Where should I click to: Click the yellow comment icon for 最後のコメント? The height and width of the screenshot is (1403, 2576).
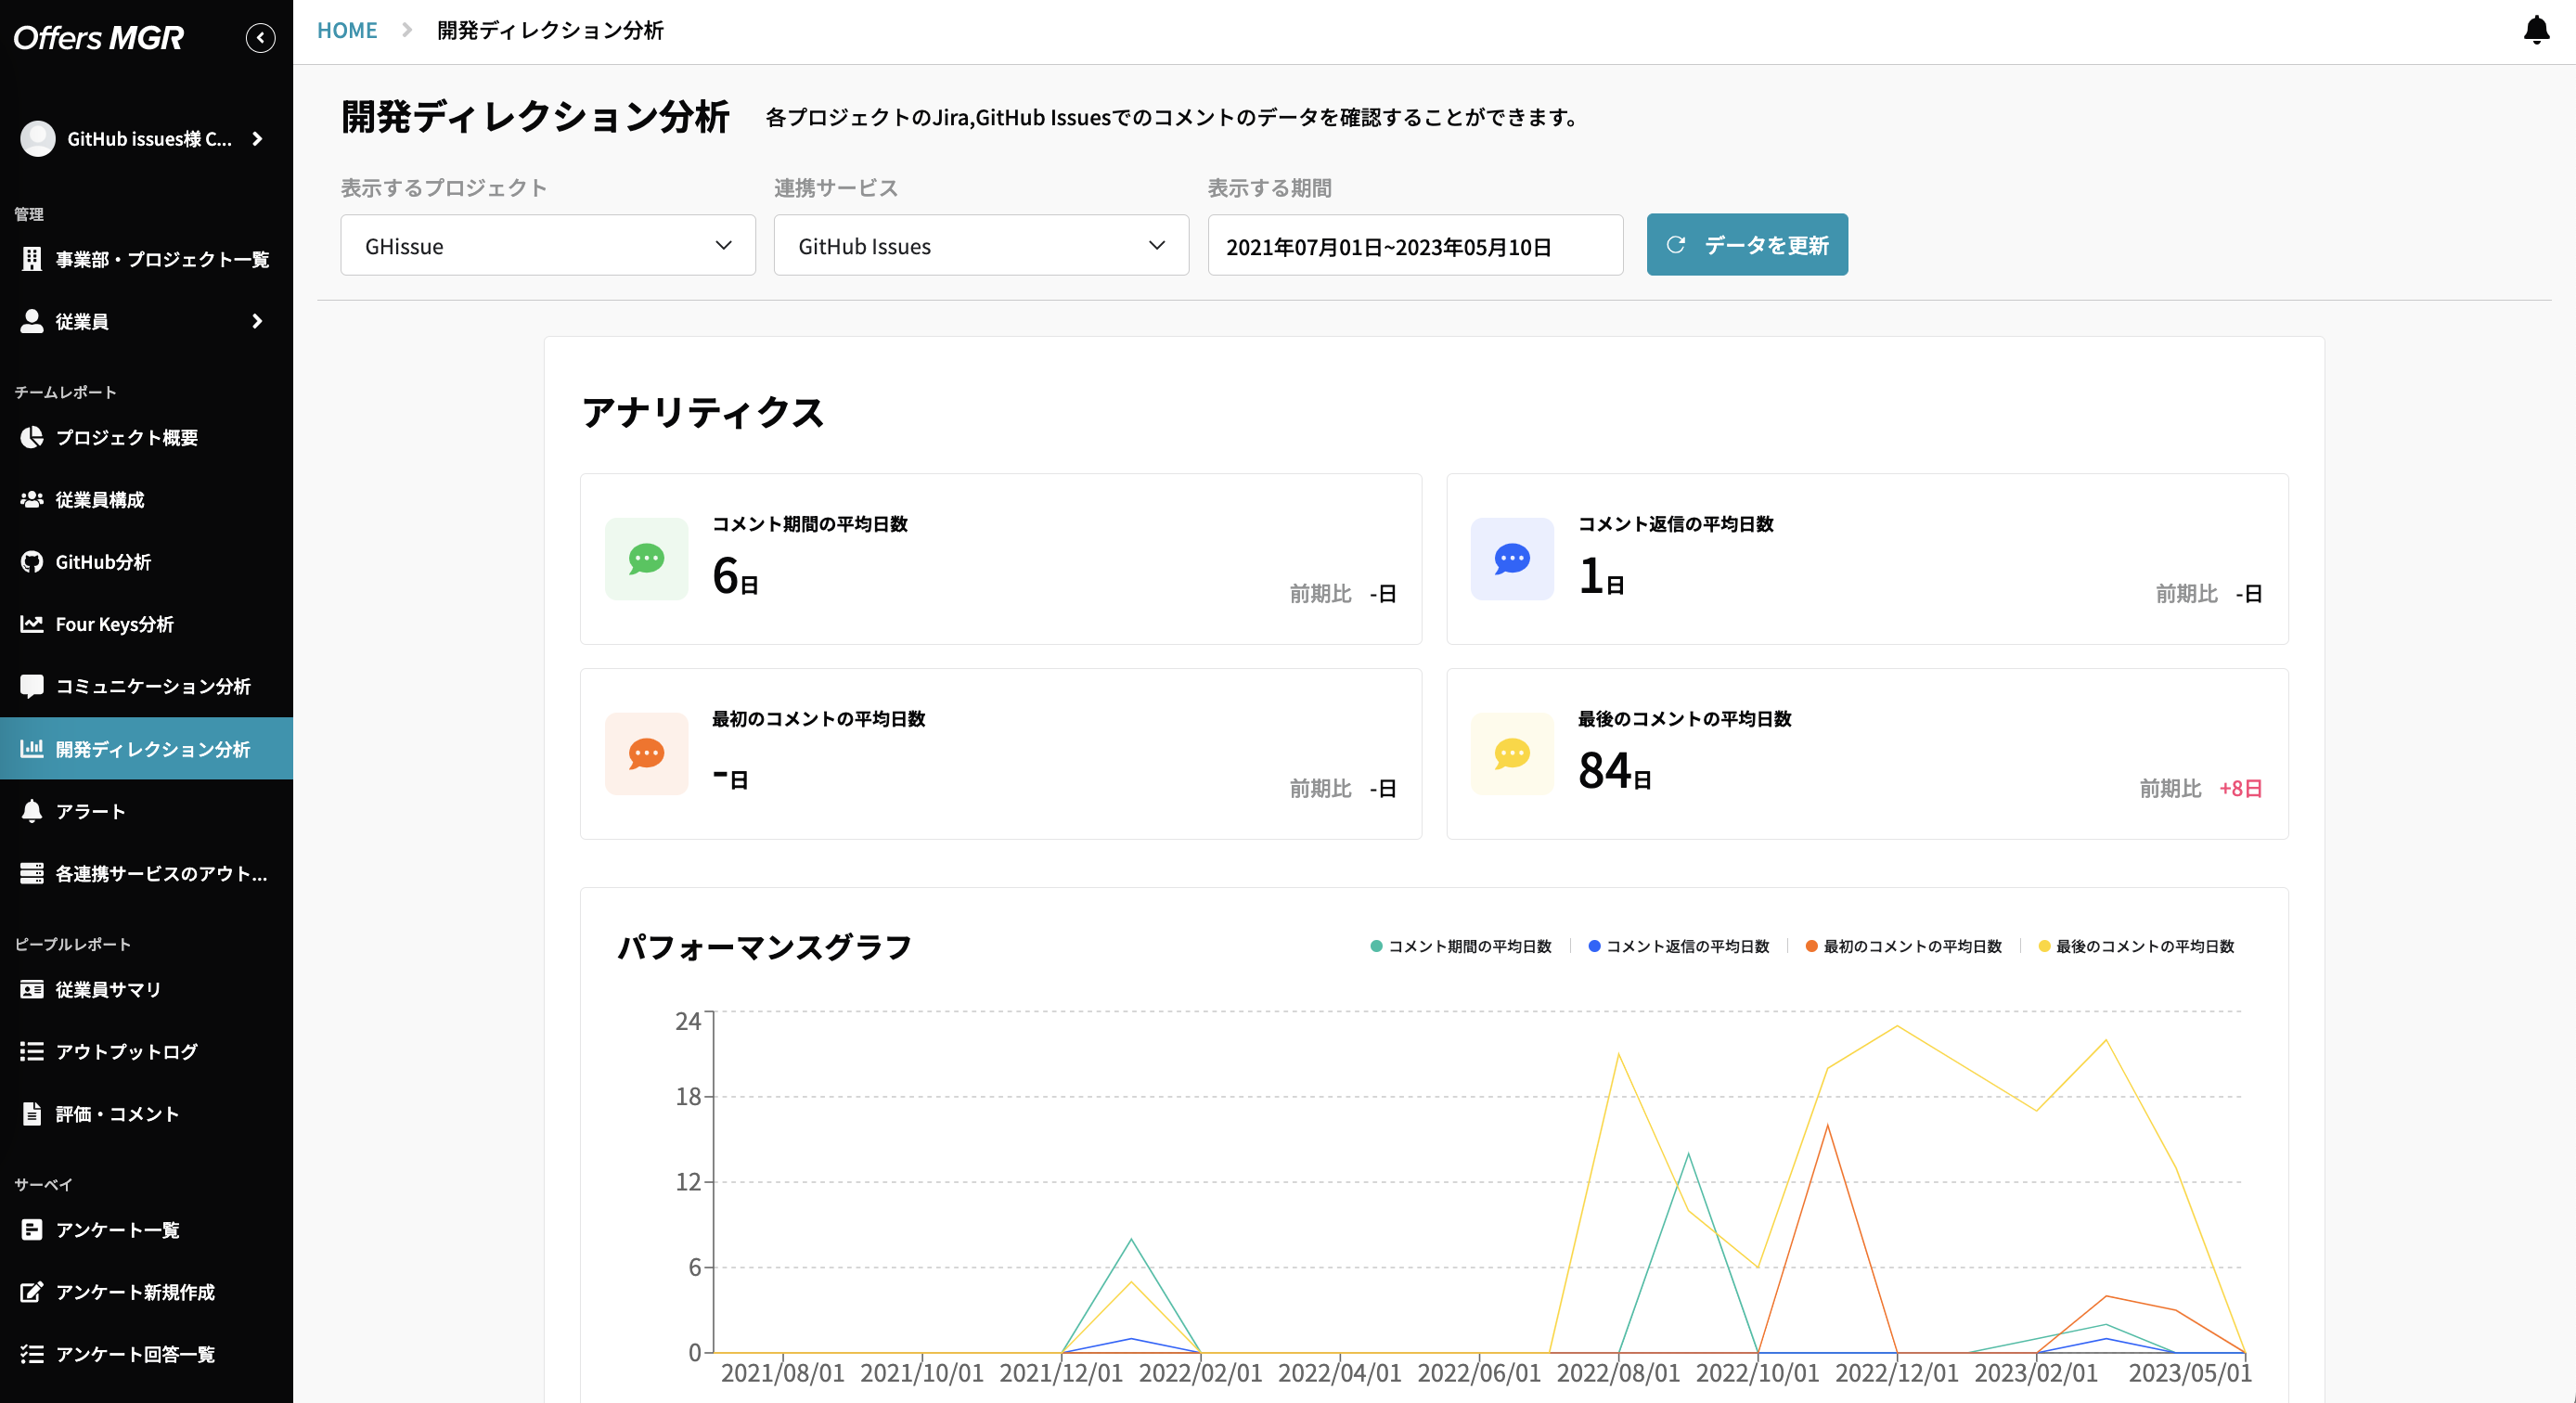click(1512, 753)
